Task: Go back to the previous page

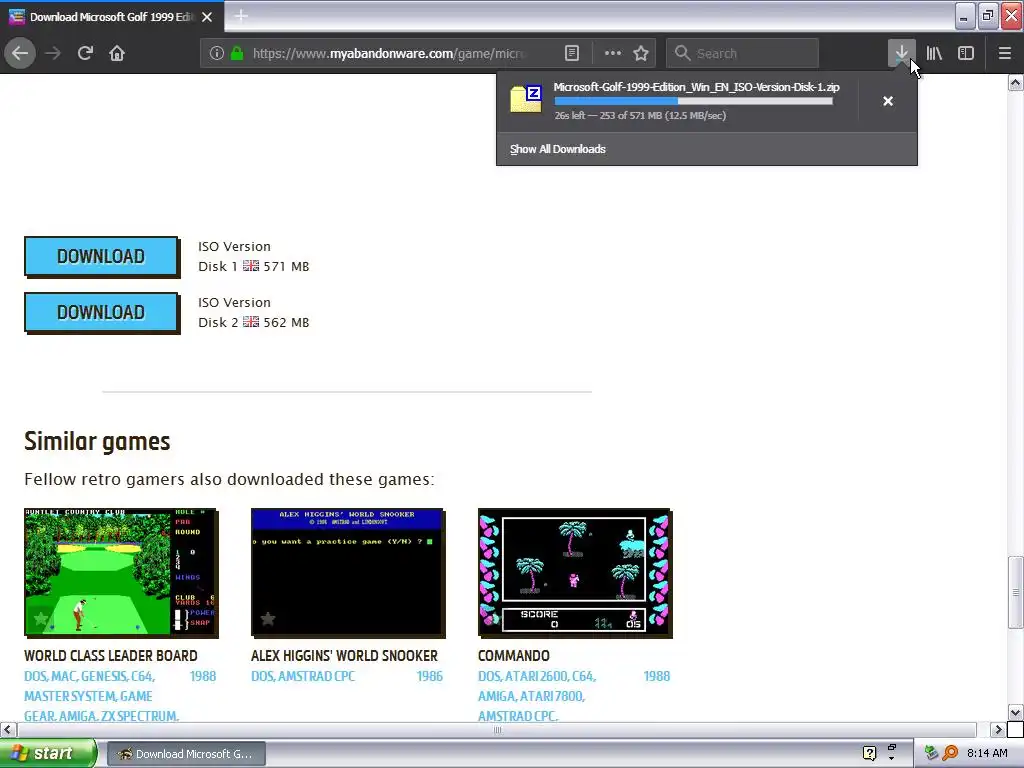Action: pyautogui.click(x=20, y=53)
